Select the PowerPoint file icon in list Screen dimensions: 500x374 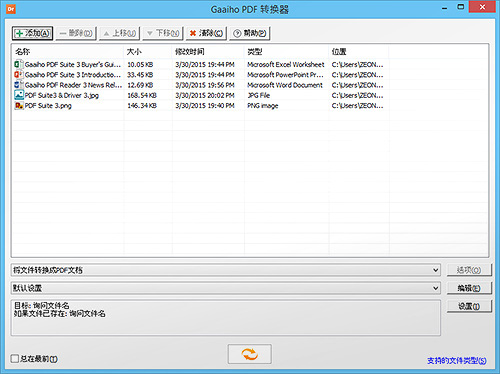tap(19, 74)
